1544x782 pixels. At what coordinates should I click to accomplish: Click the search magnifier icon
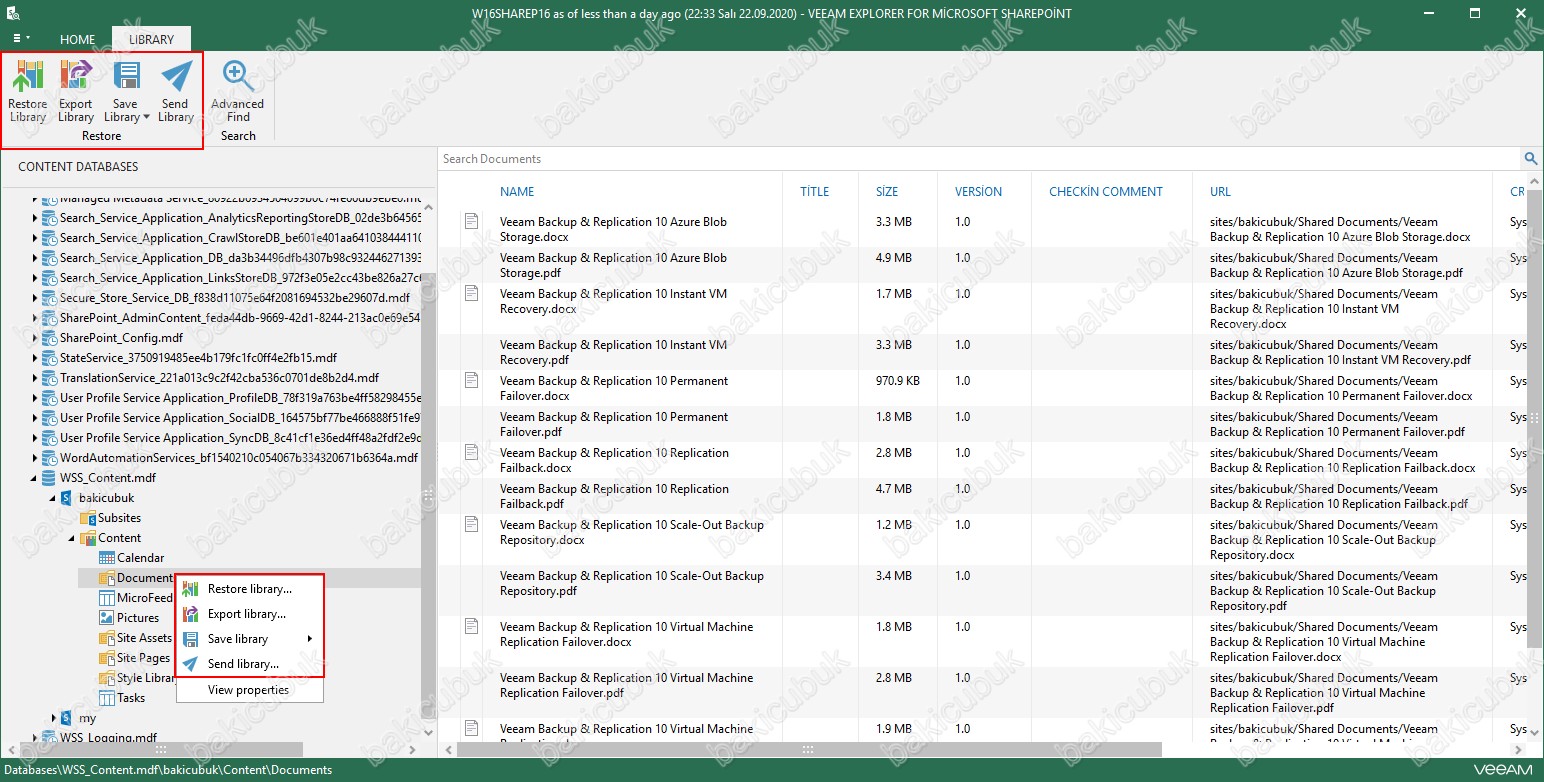[x=1530, y=159]
